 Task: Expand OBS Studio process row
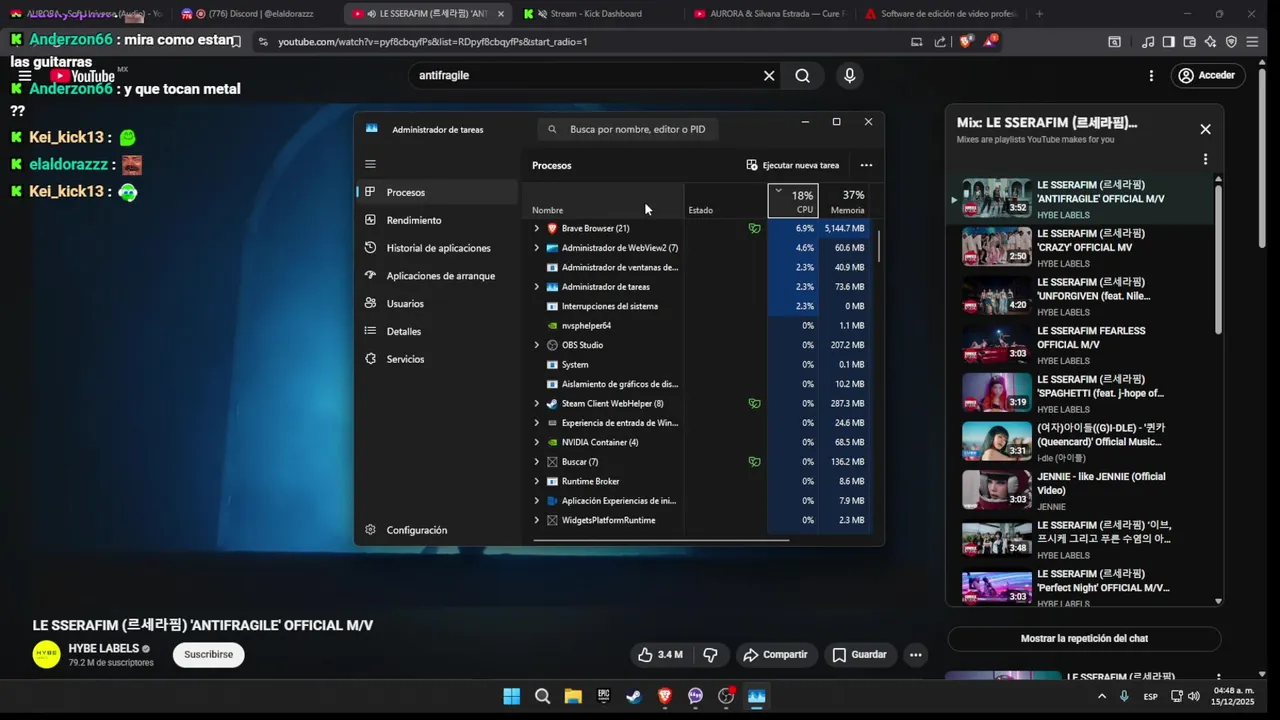click(x=536, y=345)
